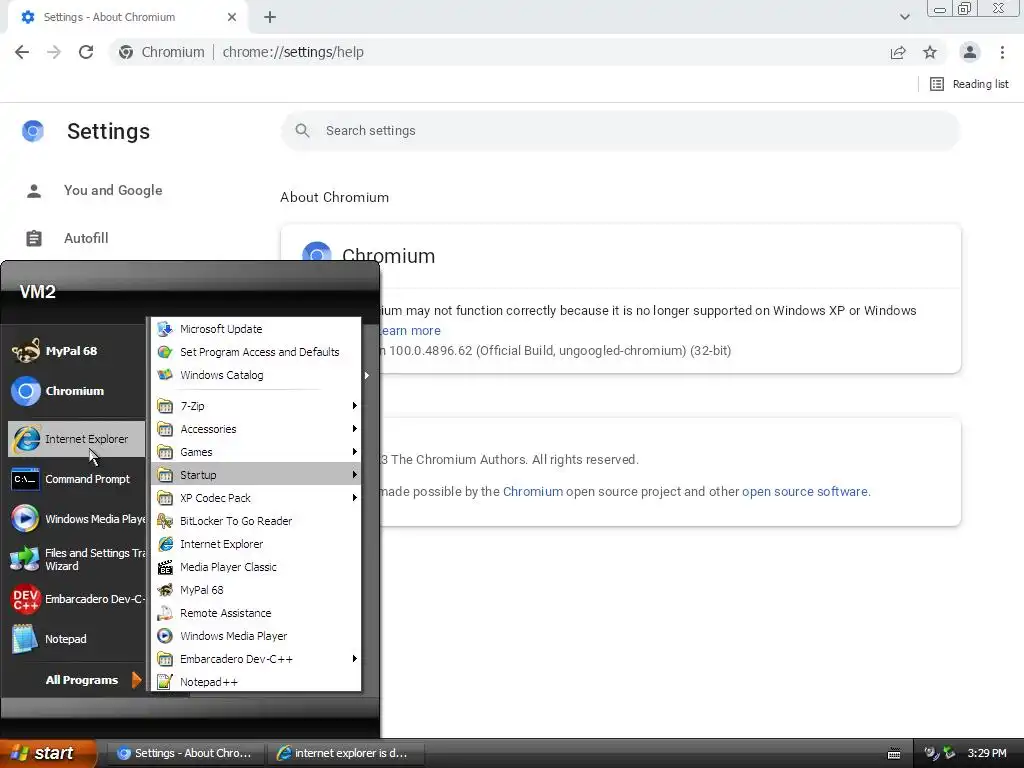The image size is (1024, 768).
Task: Switch to internet explorer taskbar window
Action: (345, 753)
